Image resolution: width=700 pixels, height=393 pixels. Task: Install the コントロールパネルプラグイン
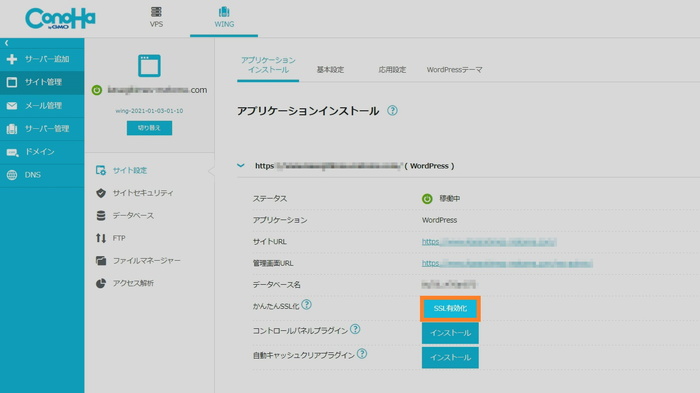[450, 333]
